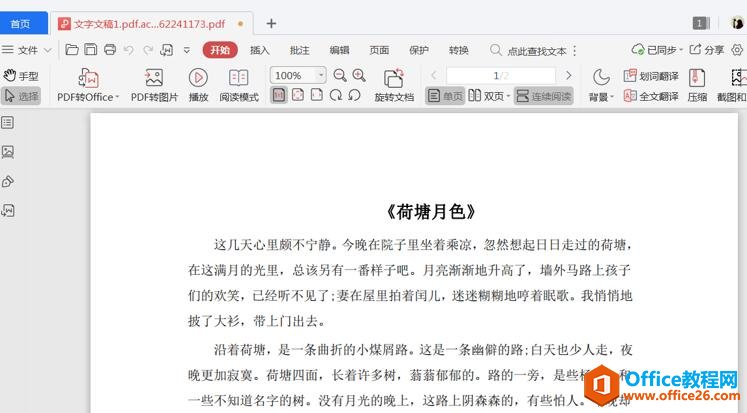Click the window count badge showing 1
Viewport: 747px width, 413px height.
(700, 23)
